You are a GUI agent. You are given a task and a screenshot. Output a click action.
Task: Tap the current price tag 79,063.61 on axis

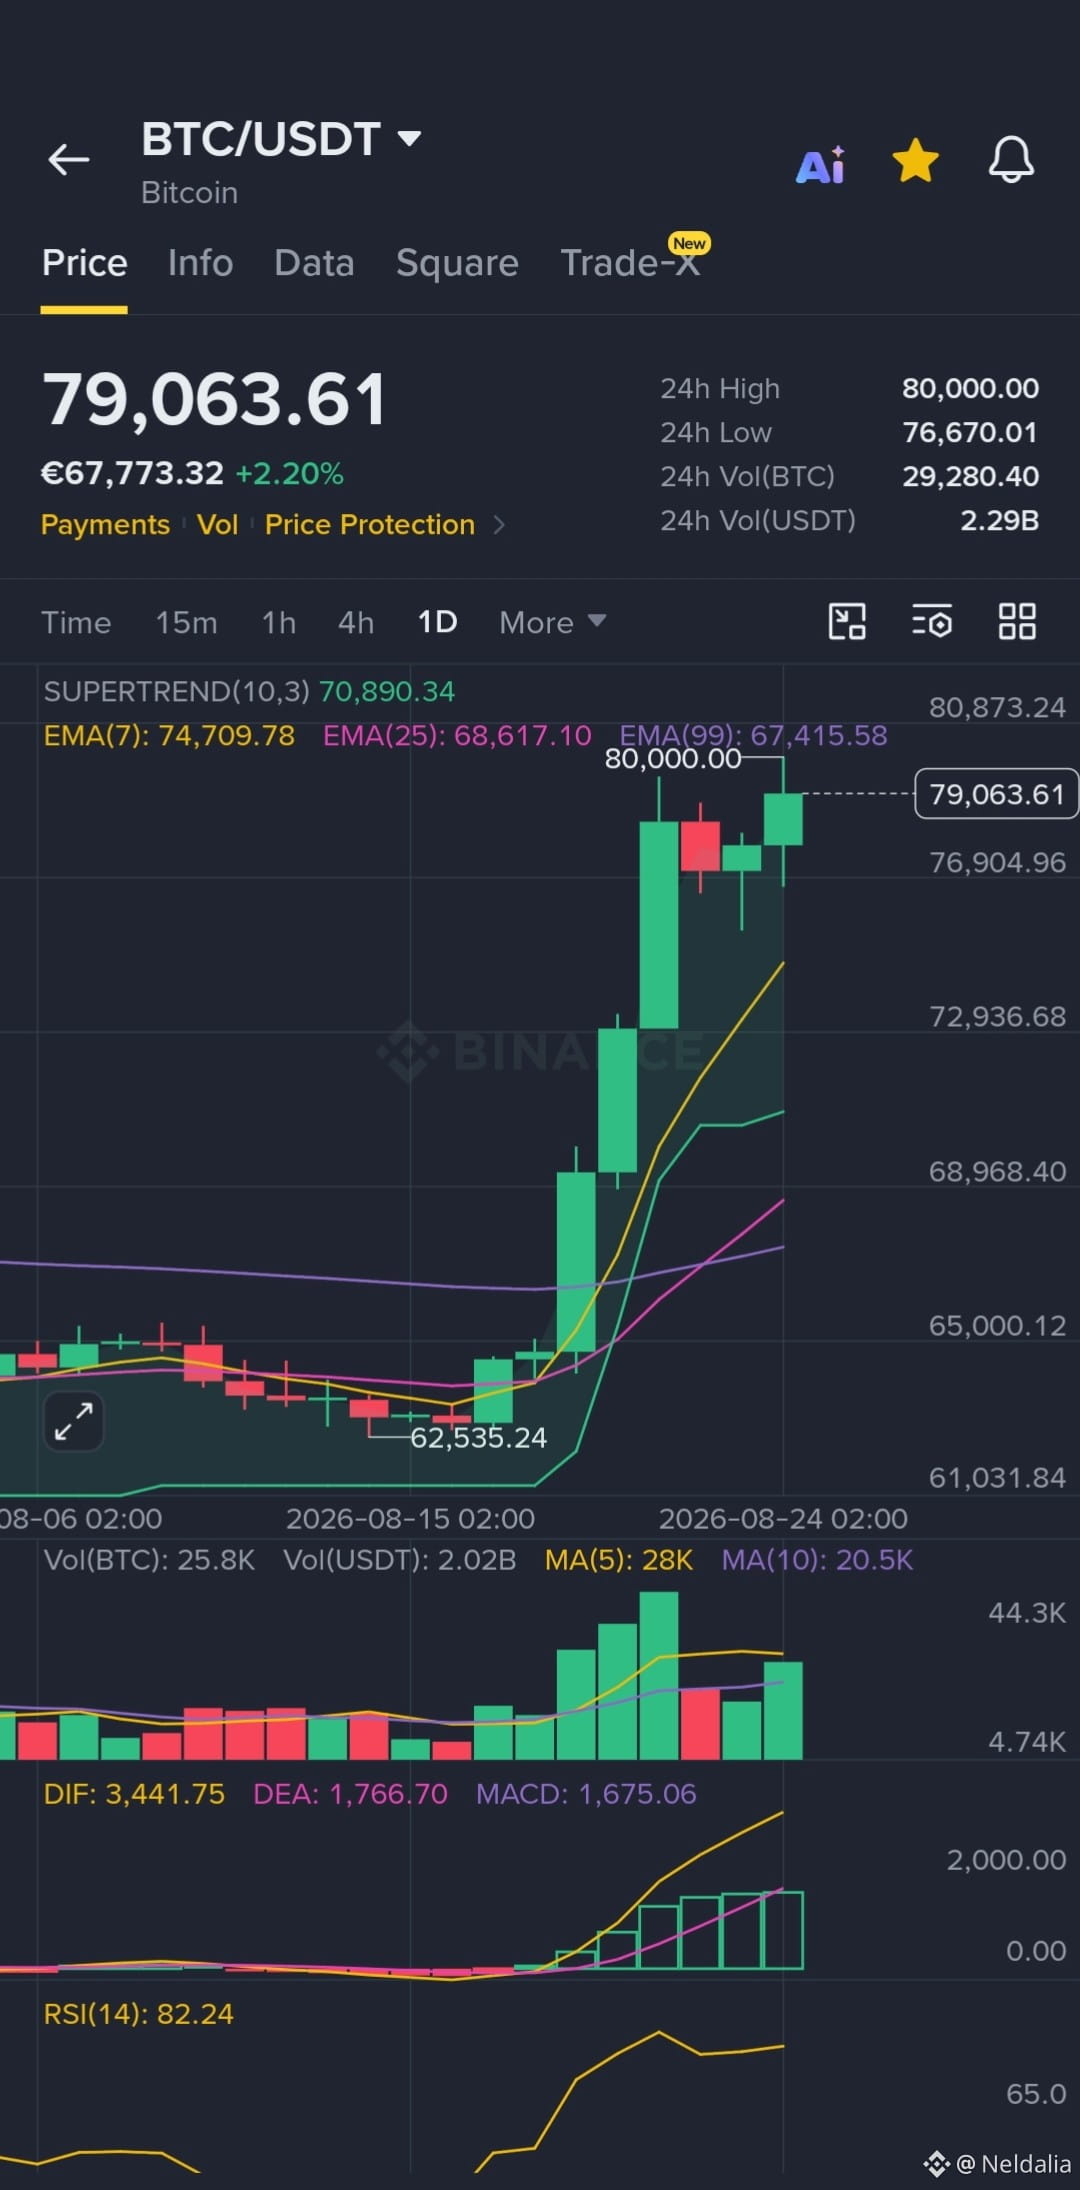click(996, 794)
